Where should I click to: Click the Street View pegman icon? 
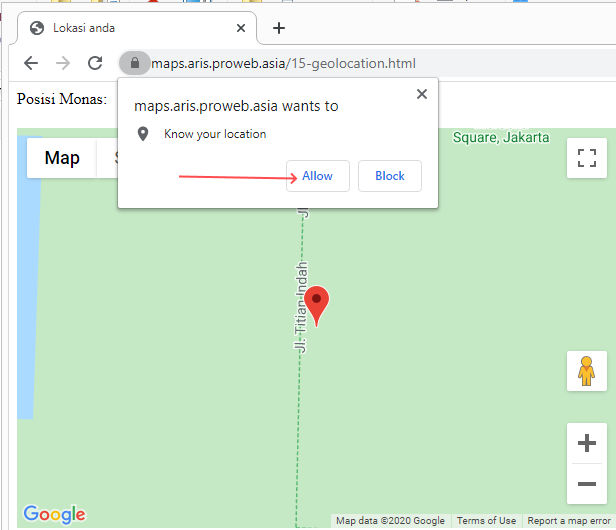coord(587,371)
